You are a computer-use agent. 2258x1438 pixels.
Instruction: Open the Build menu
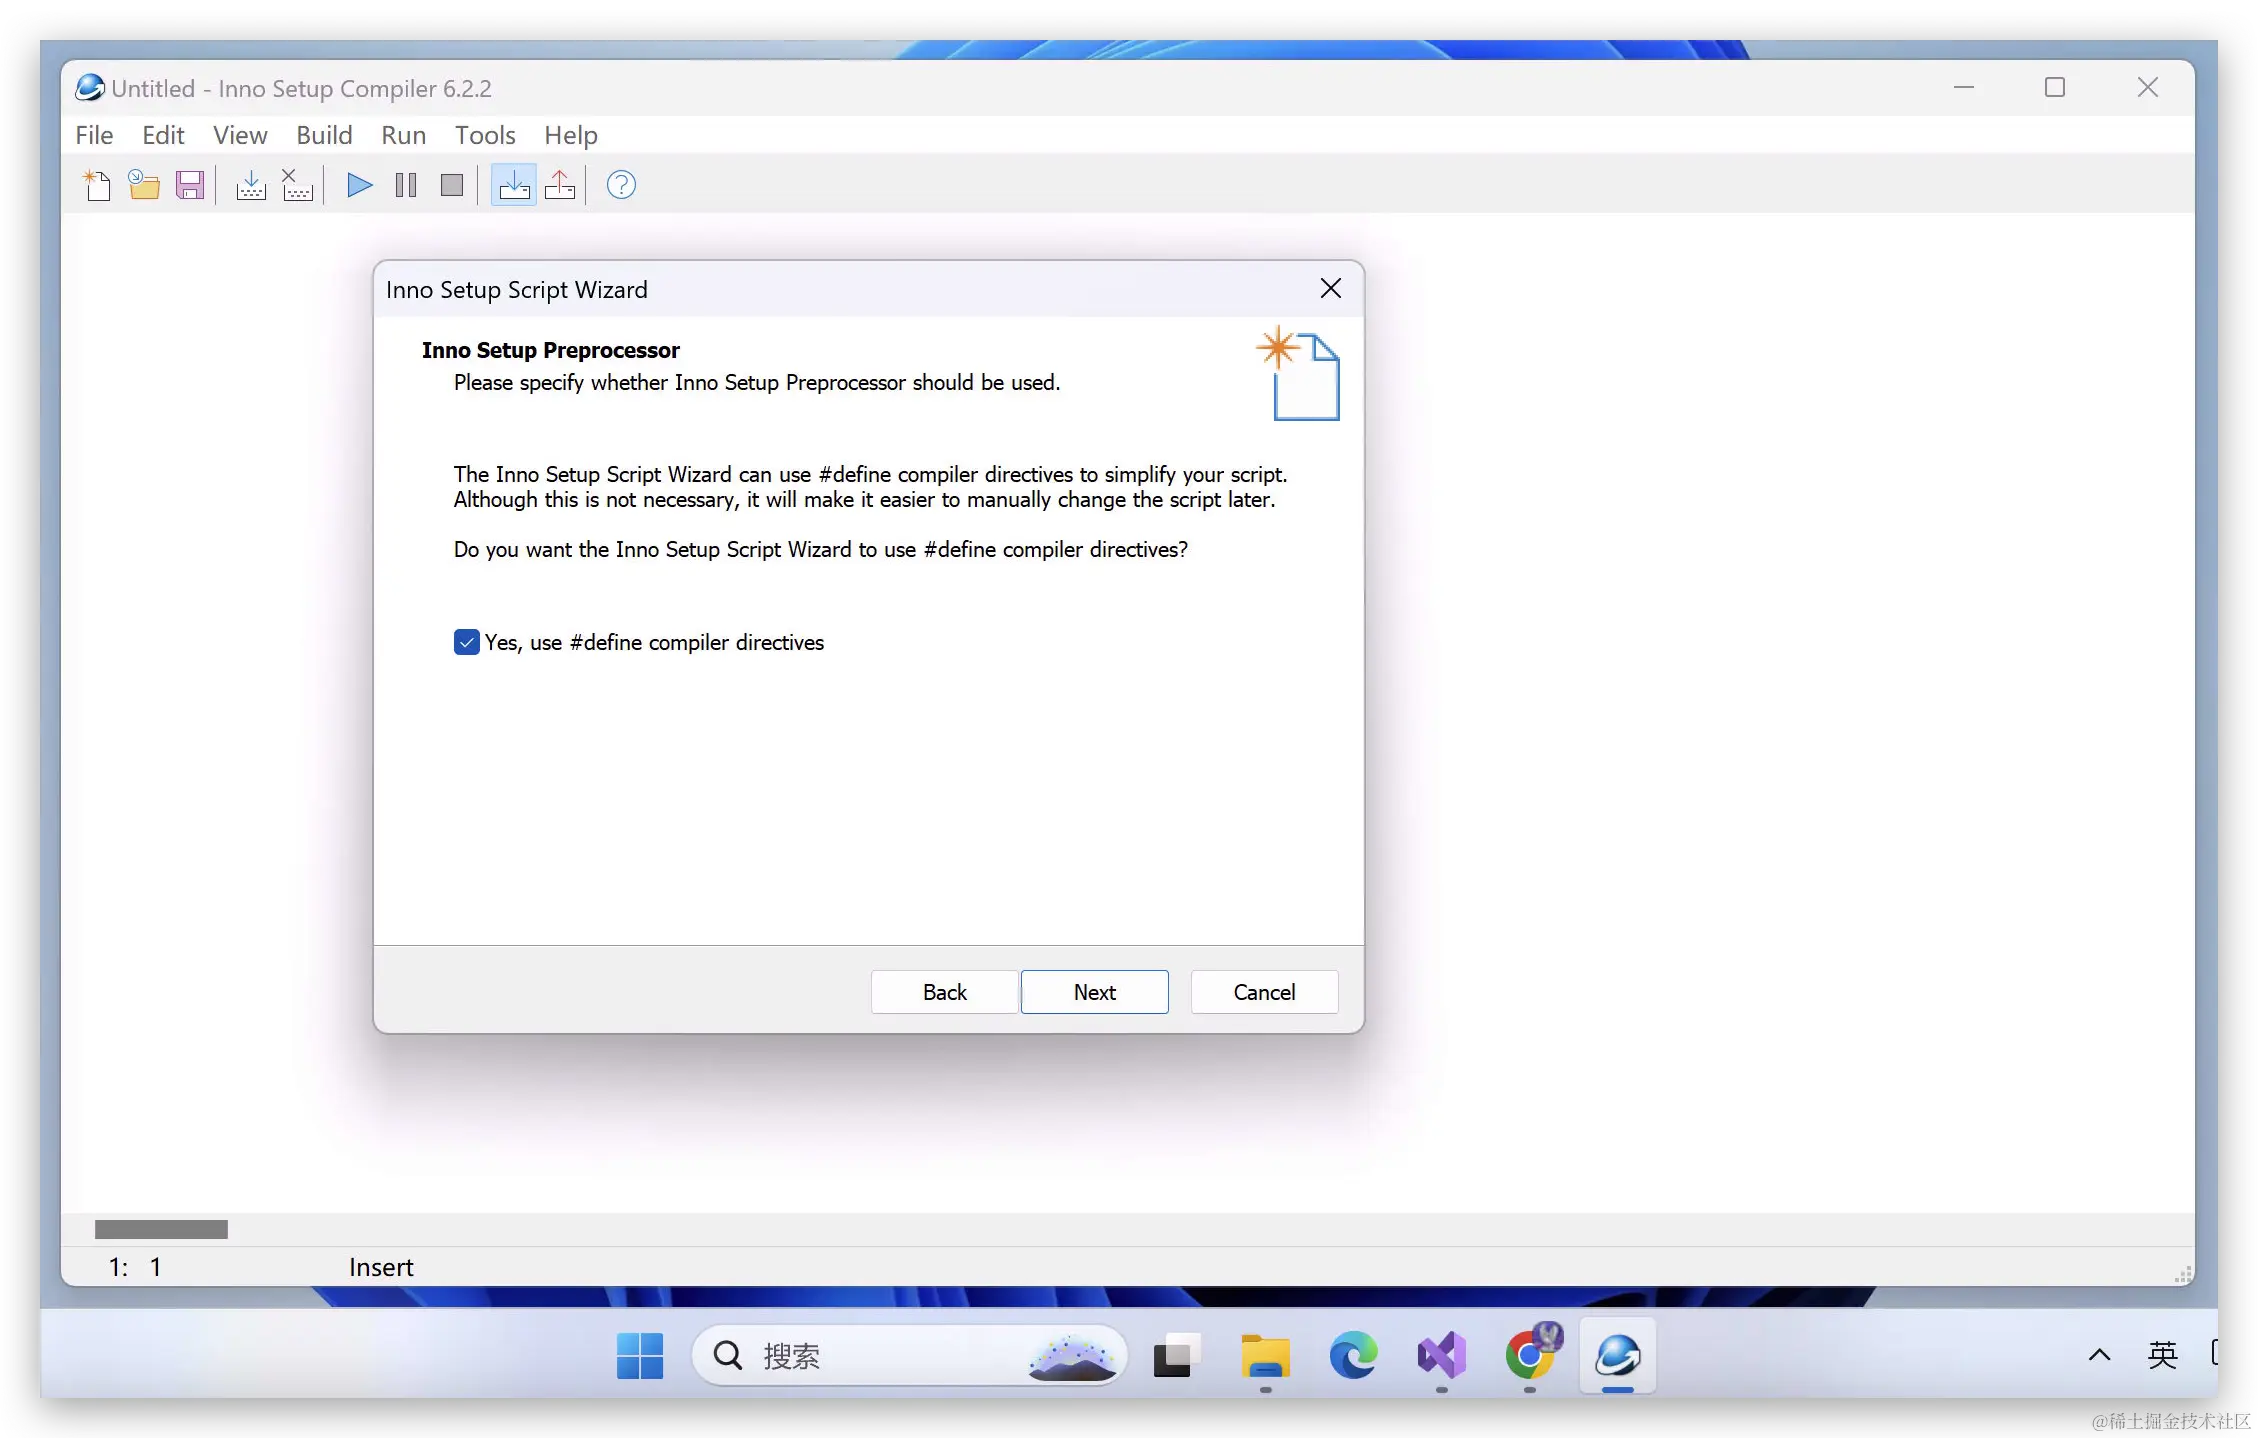point(324,135)
